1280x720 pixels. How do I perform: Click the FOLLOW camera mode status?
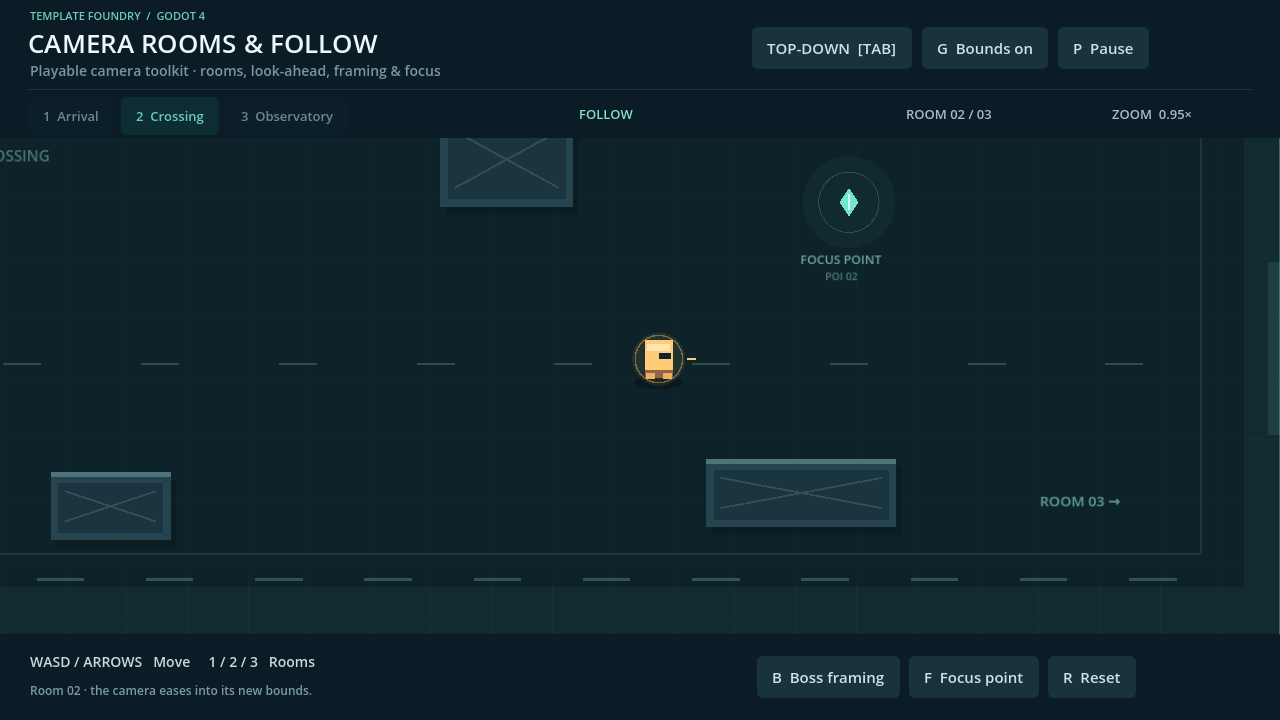(x=606, y=115)
